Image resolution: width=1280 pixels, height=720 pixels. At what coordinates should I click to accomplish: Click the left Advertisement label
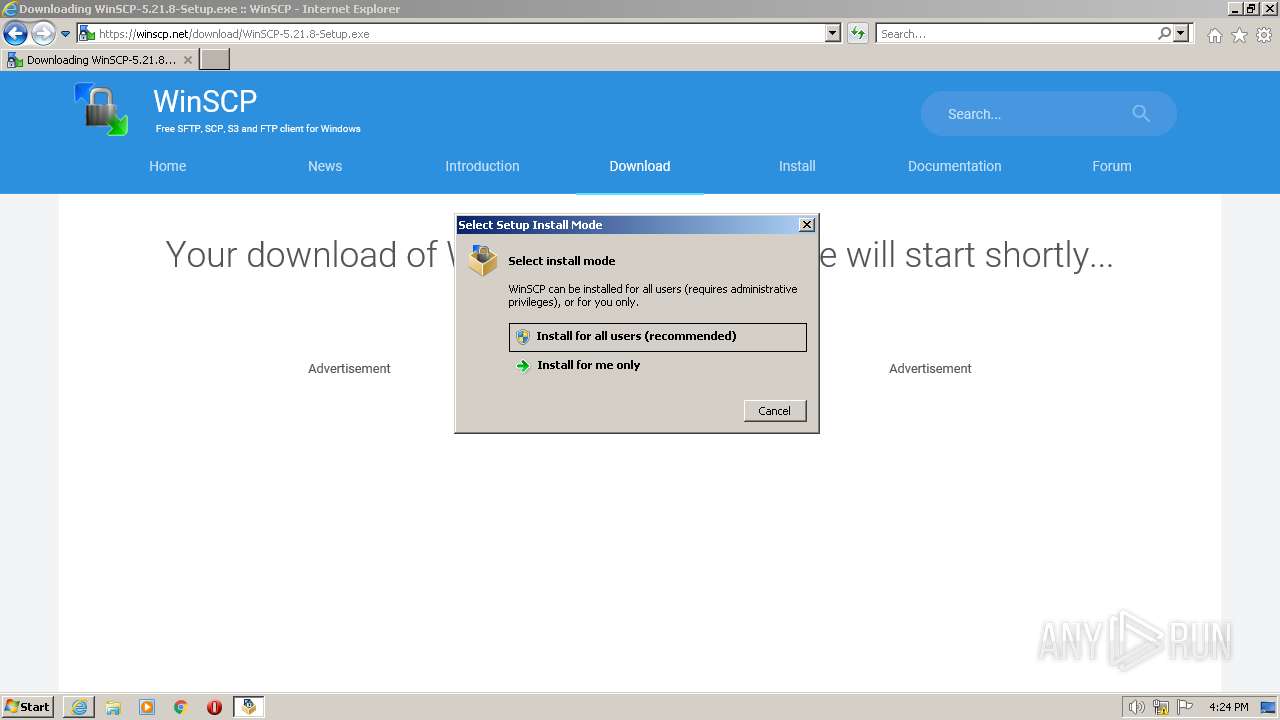coord(349,369)
